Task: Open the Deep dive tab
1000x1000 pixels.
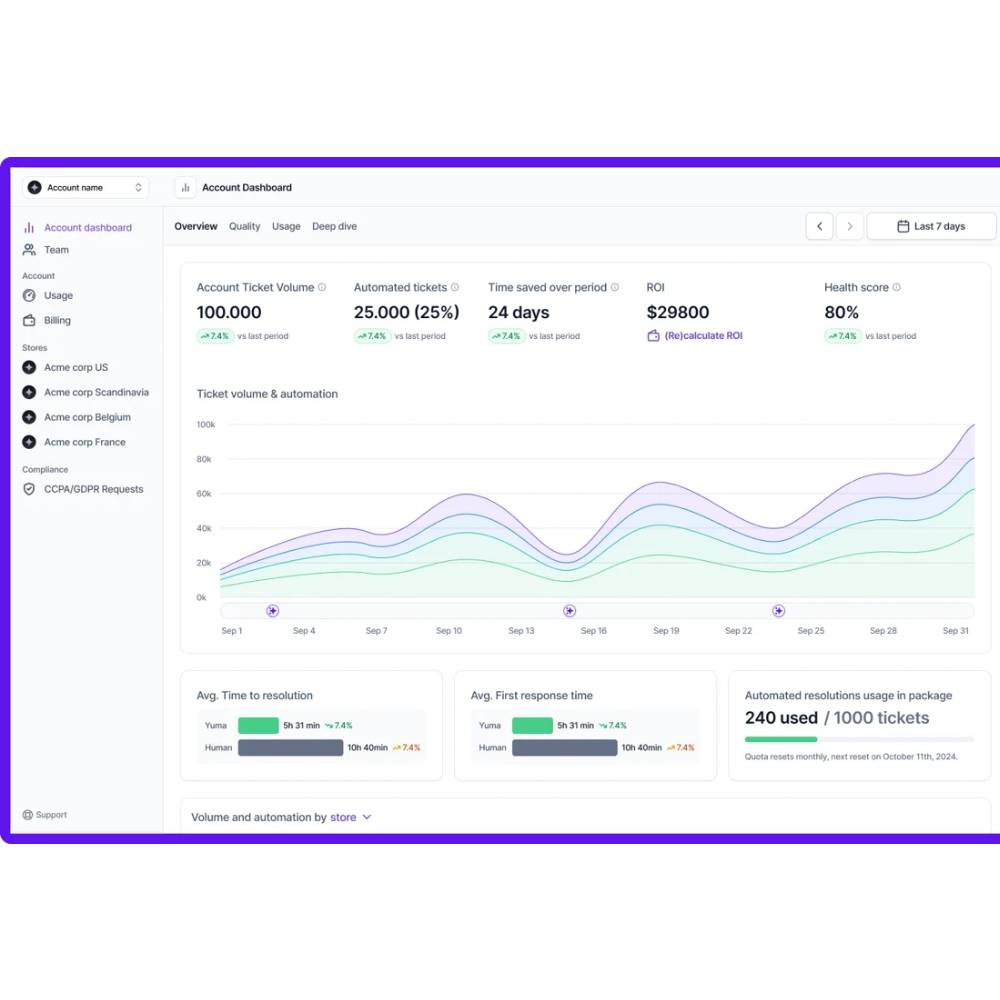Action: click(334, 227)
